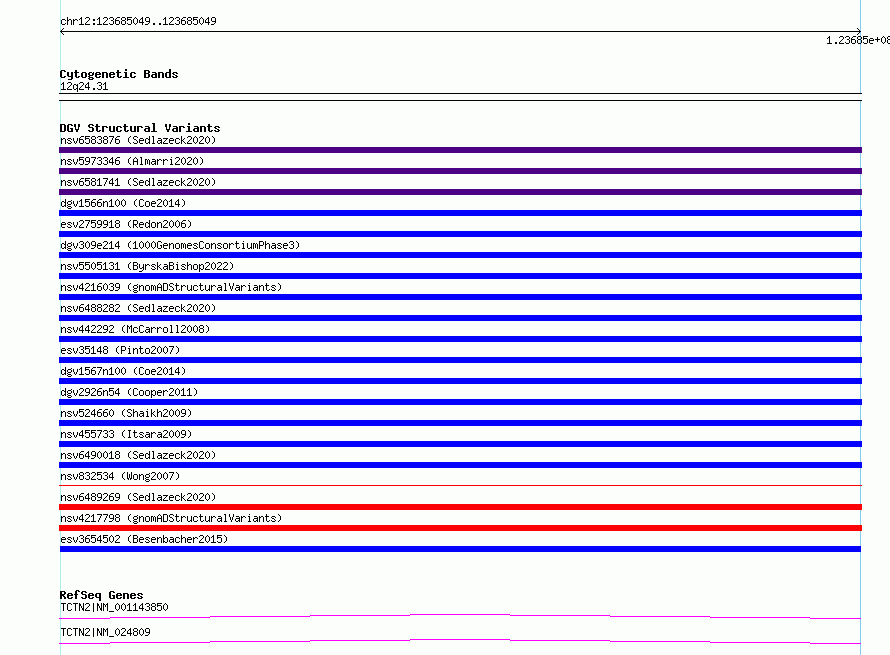Click label nsv832534 (Wong2007)

(120, 476)
